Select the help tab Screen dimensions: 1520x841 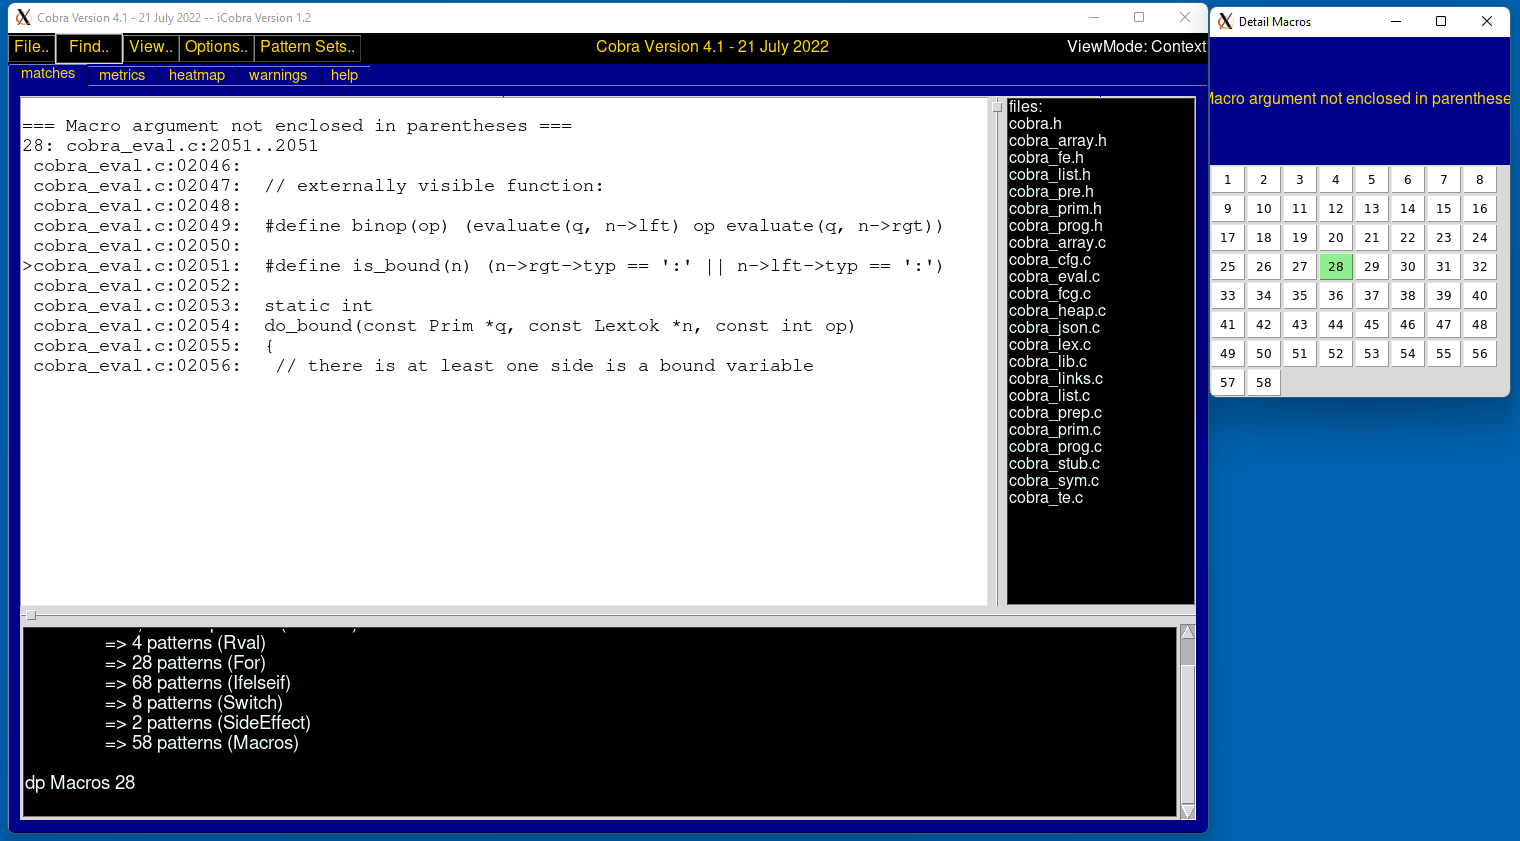(x=344, y=75)
